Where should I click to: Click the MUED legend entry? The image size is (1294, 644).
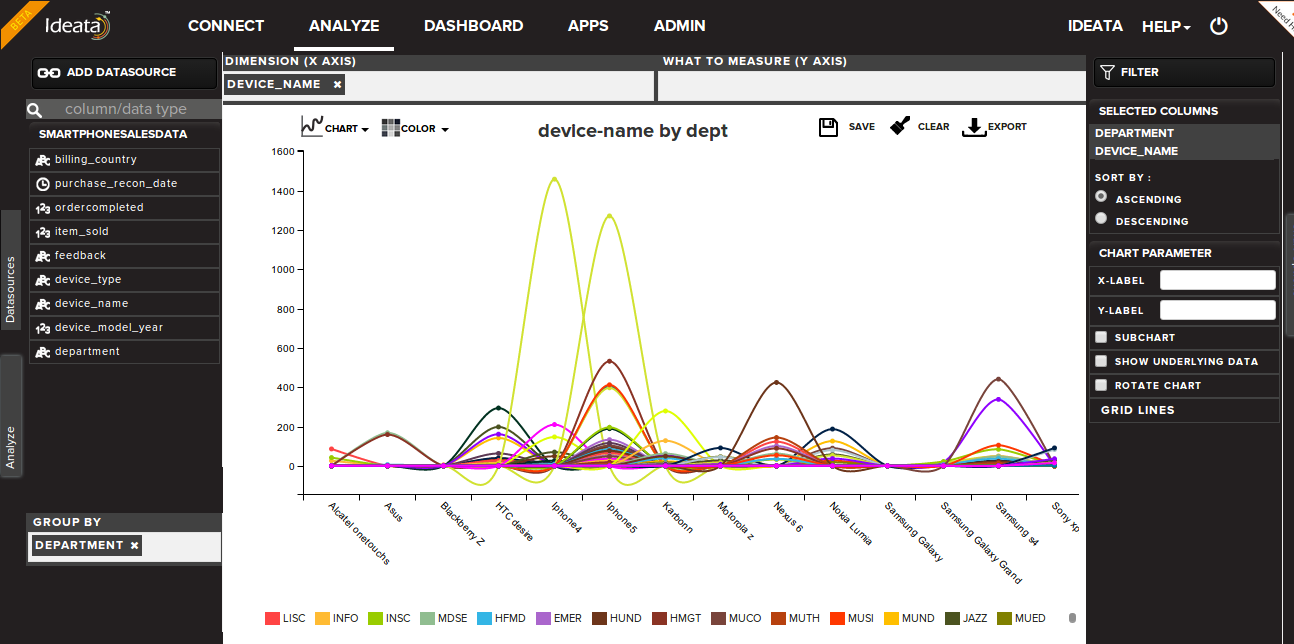click(1021, 618)
